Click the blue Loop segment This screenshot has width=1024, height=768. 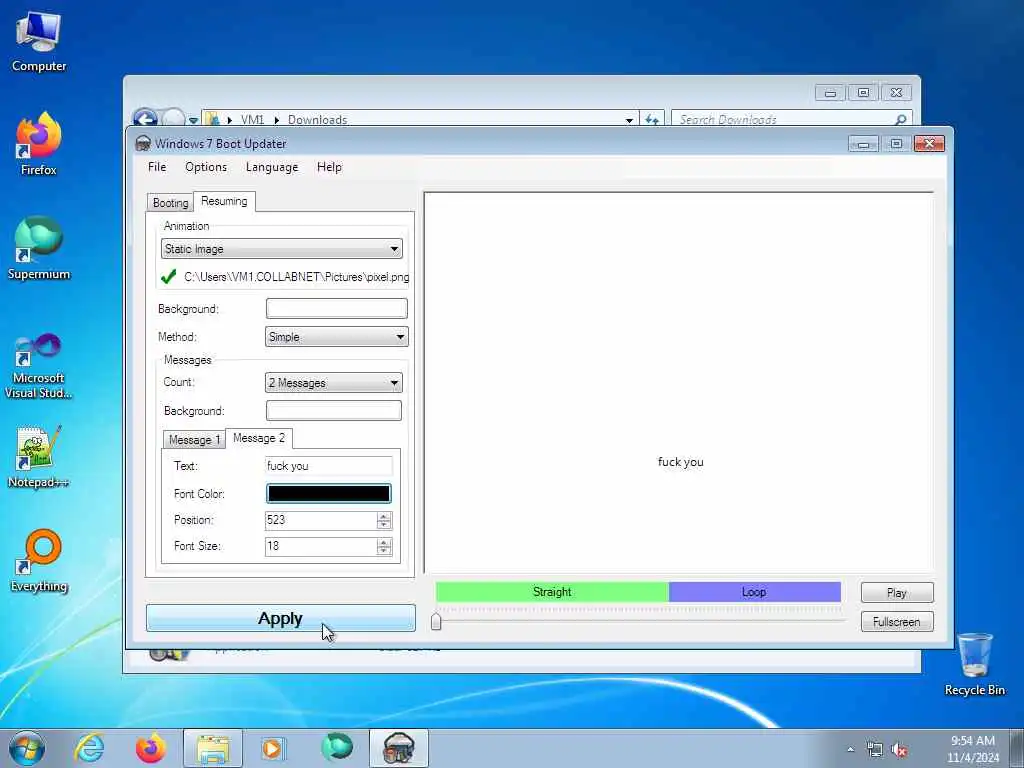click(x=754, y=592)
